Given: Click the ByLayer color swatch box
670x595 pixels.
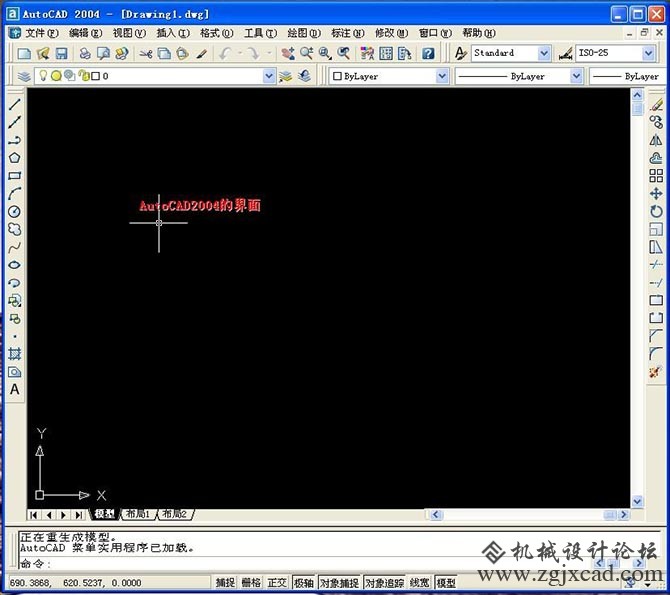Looking at the screenshot, I should 337,76.
